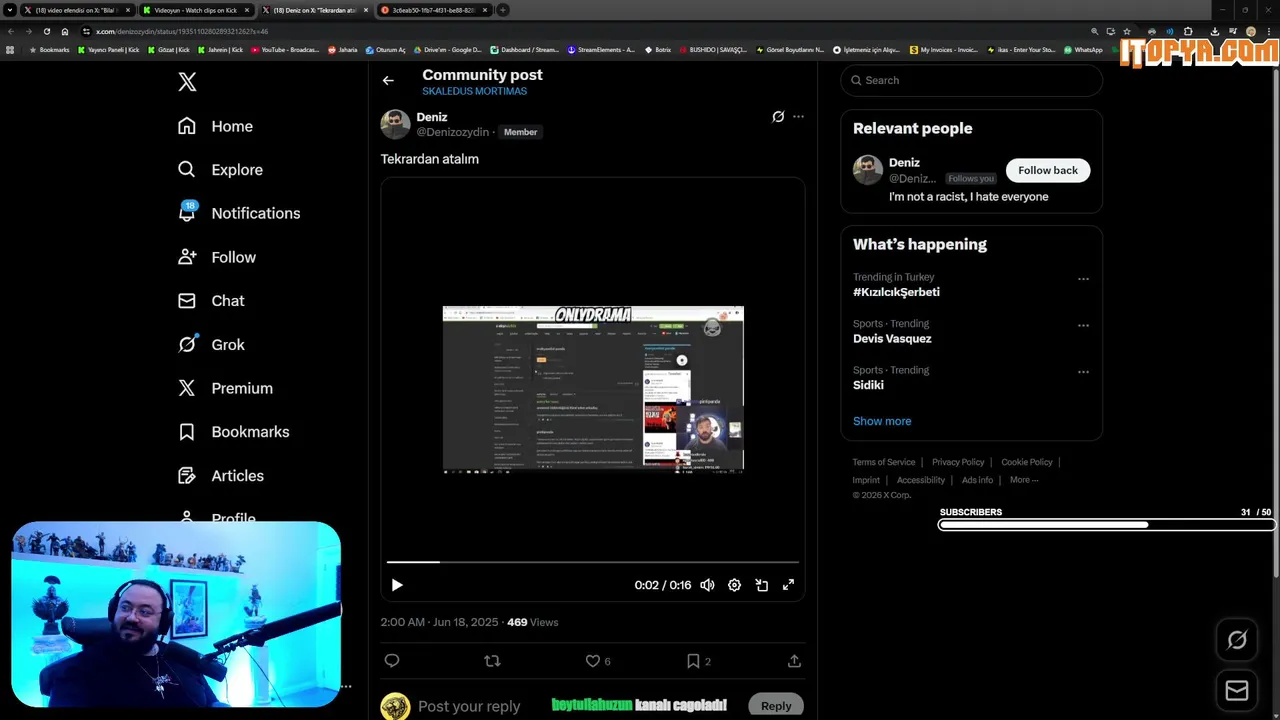
Task: Click the Reply button
Action: pyautogui.click(x=776, y=706)
